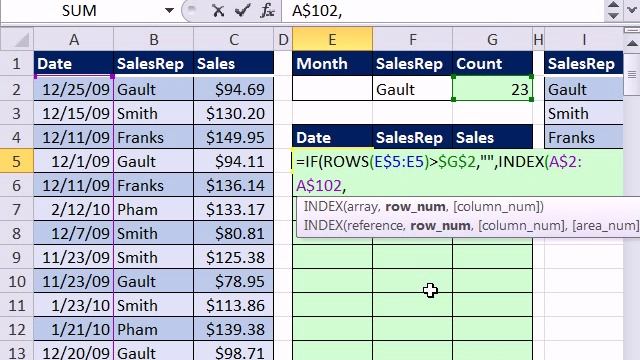This screenshot has width=640, height=360.
Task: Select row 5 header
Action: pos(16,161)
